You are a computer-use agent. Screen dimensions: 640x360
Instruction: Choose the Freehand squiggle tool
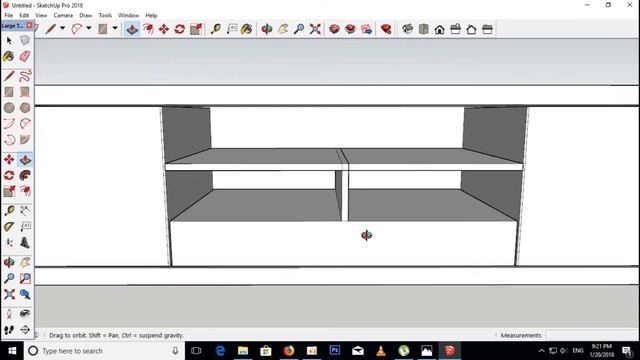tap(25, 76)
